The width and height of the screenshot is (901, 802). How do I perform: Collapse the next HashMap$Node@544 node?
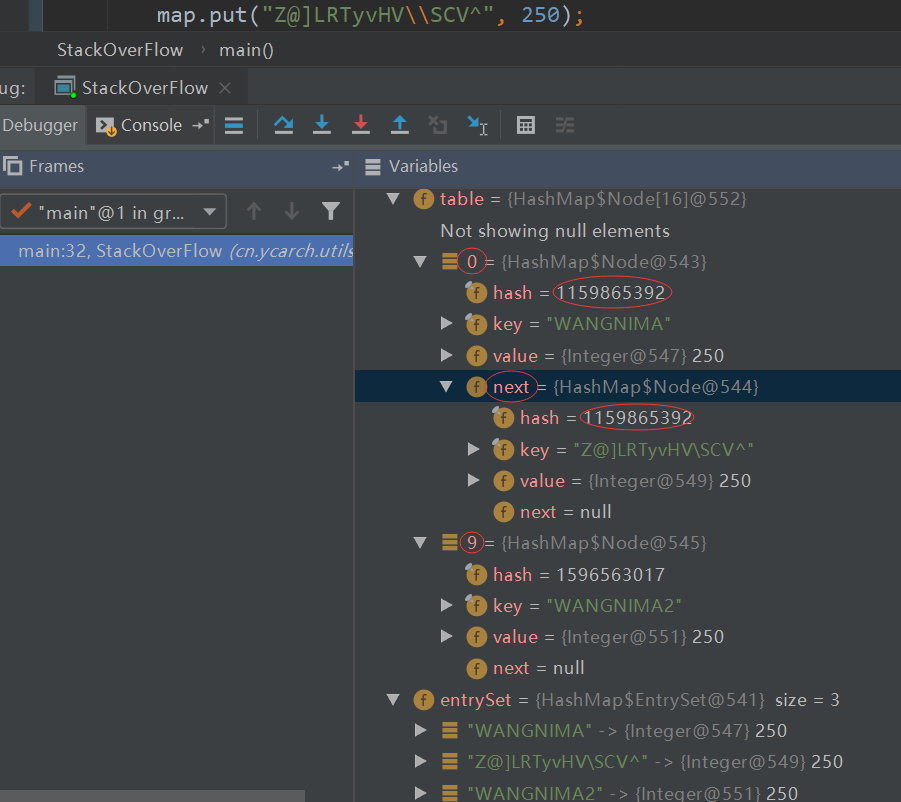pos(447,387)
